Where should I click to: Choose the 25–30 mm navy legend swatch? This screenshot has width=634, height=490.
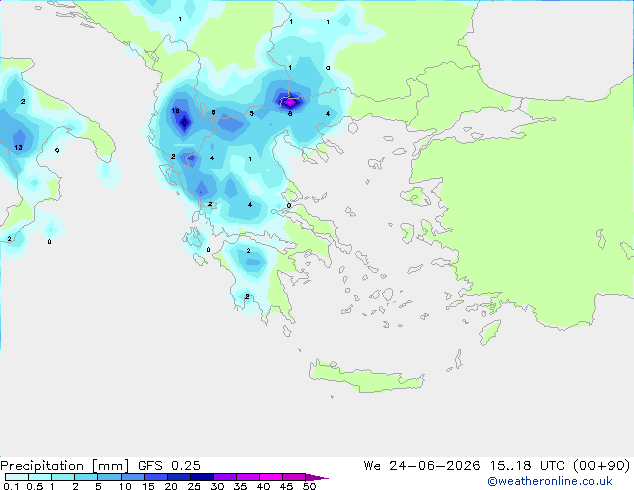[201, 477]
